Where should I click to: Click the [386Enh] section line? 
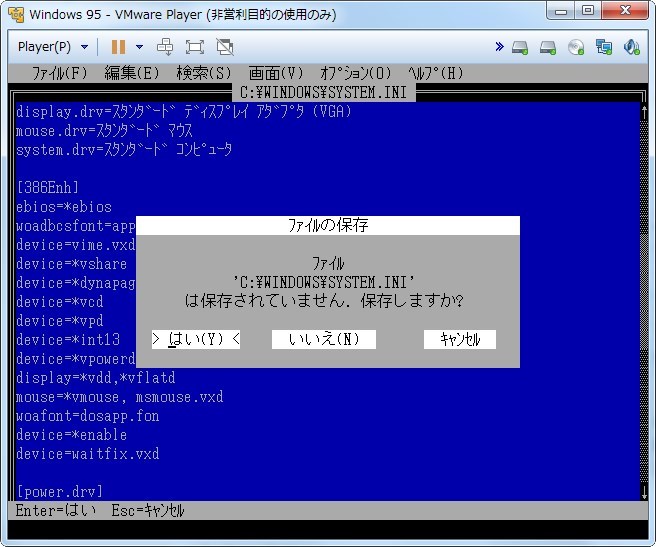[x=47, y=187]
